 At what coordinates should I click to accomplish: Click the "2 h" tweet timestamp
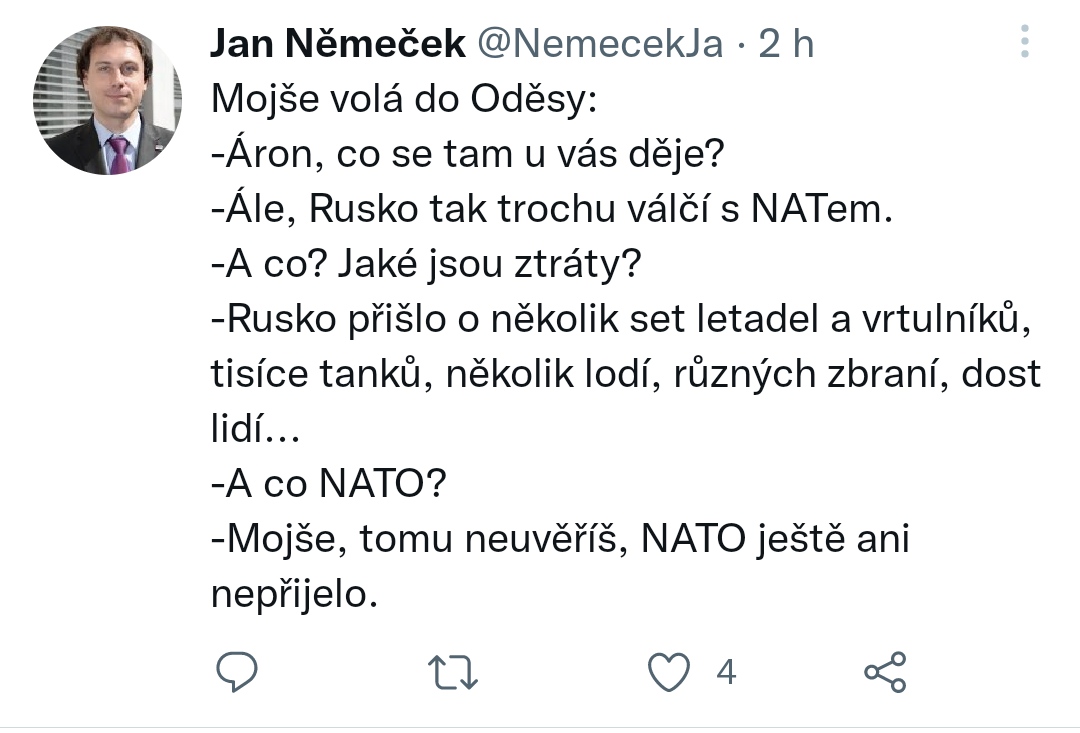[x=786, y=44]
